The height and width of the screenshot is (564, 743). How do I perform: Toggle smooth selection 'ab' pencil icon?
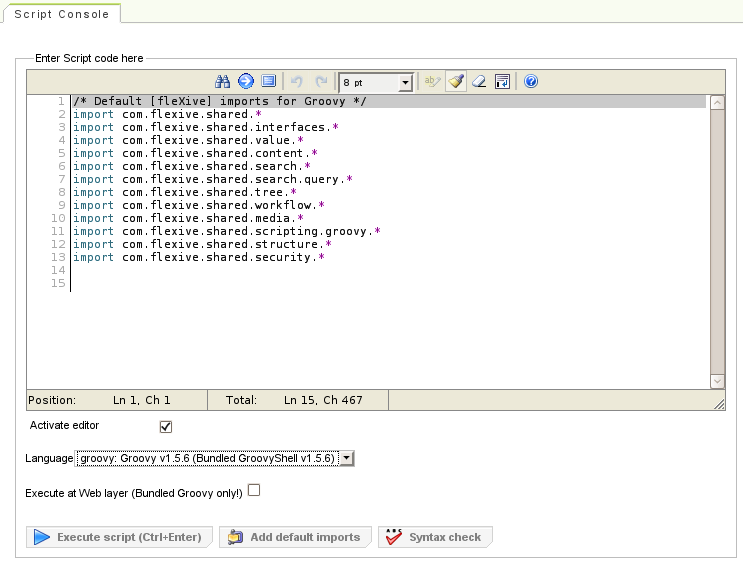[x=432, y=82]
